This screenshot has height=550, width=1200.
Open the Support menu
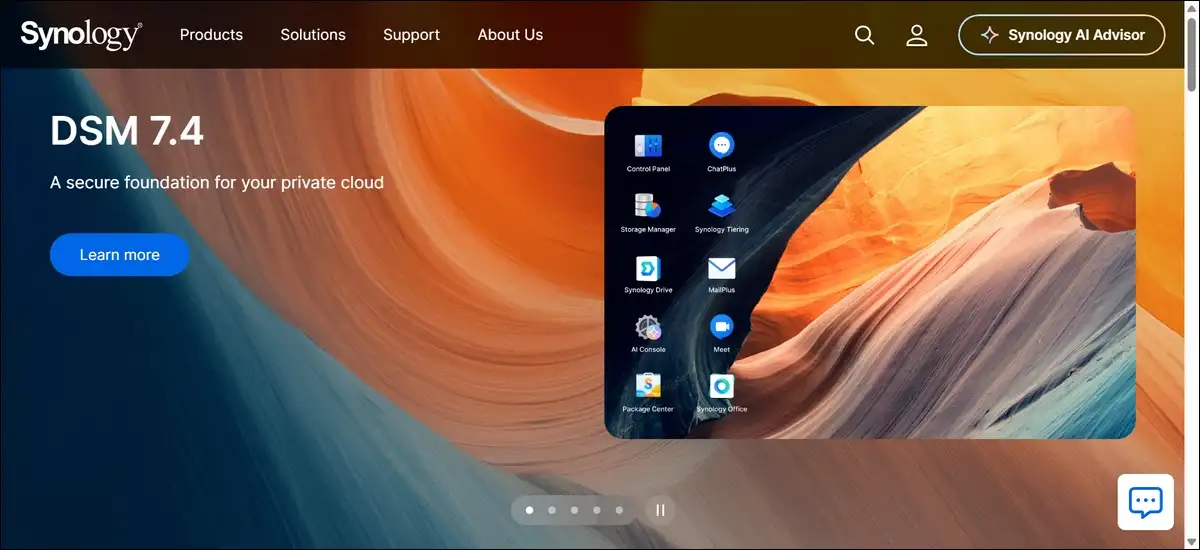point(411,34)
